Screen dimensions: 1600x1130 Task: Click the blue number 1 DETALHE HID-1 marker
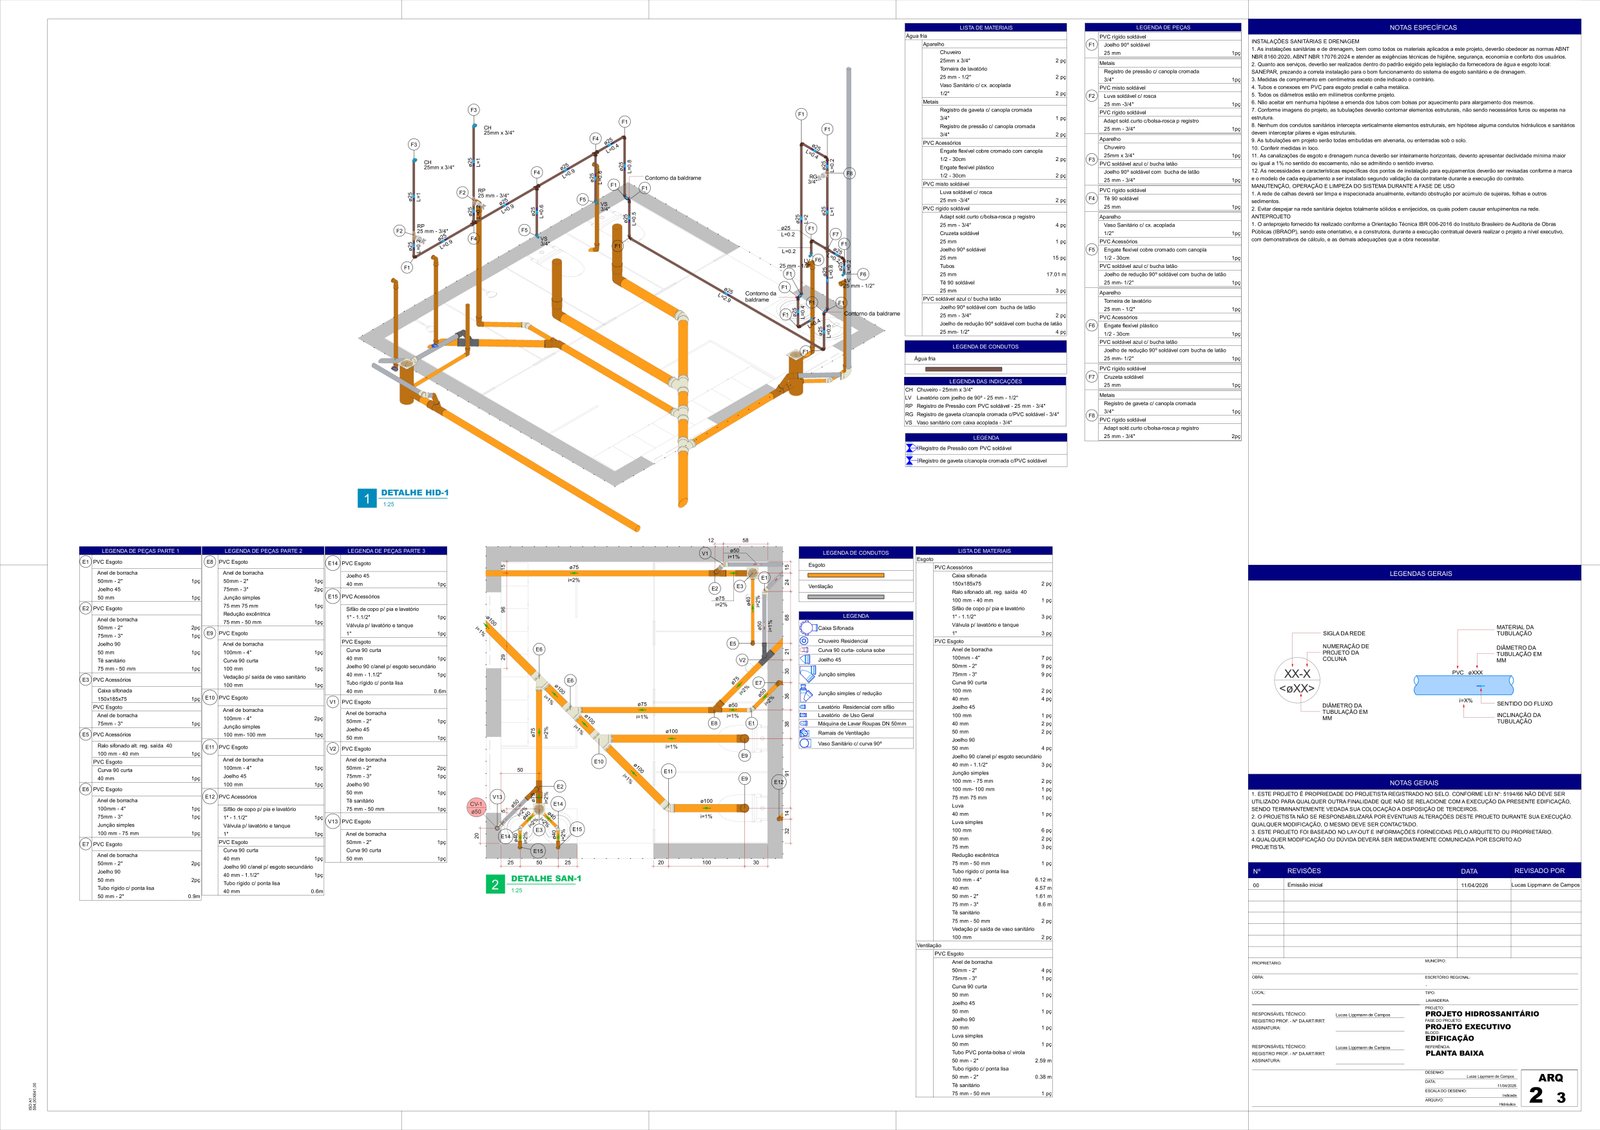[367, 498]
